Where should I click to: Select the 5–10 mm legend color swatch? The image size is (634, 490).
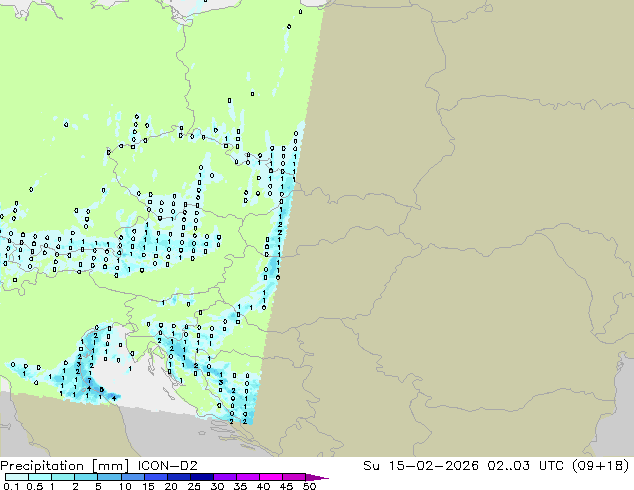point(109,477)
